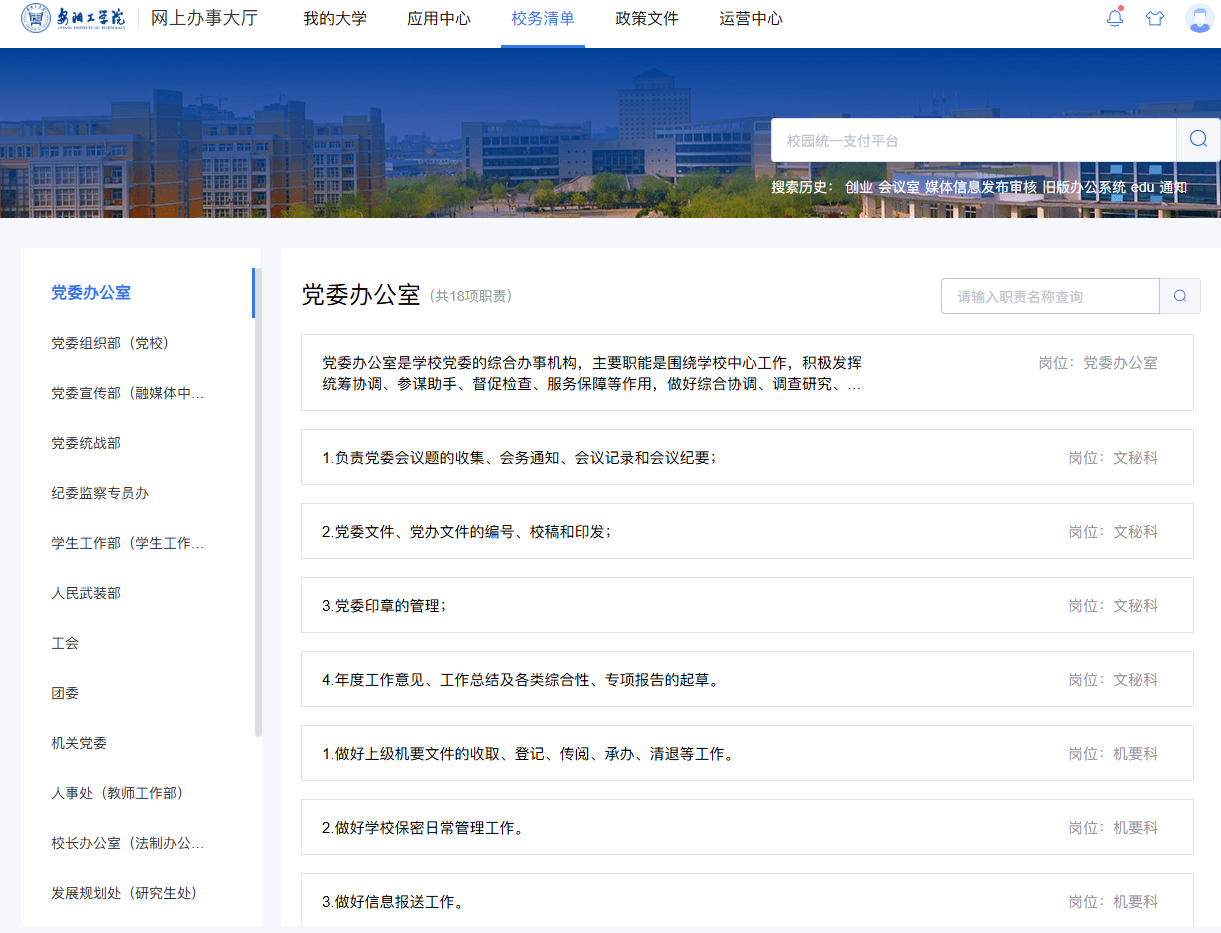The height and width of the screenshot is (933, 1221).
Task: Click the 请输入职责名称查询 input field
Action: point(1050,297)
